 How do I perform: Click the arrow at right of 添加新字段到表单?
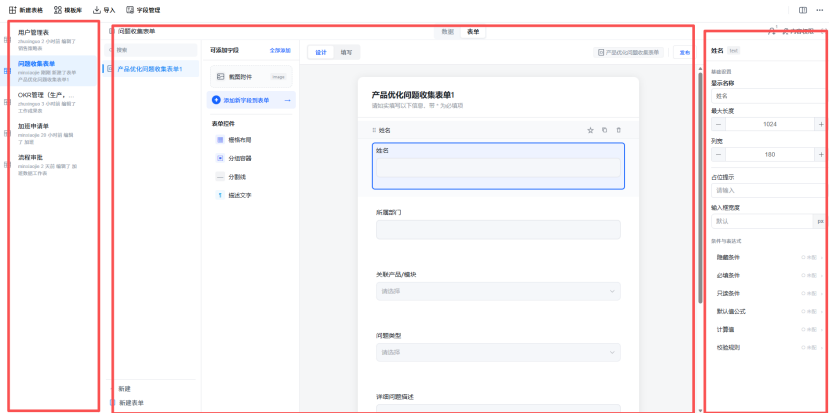click(x=287, y=100)
